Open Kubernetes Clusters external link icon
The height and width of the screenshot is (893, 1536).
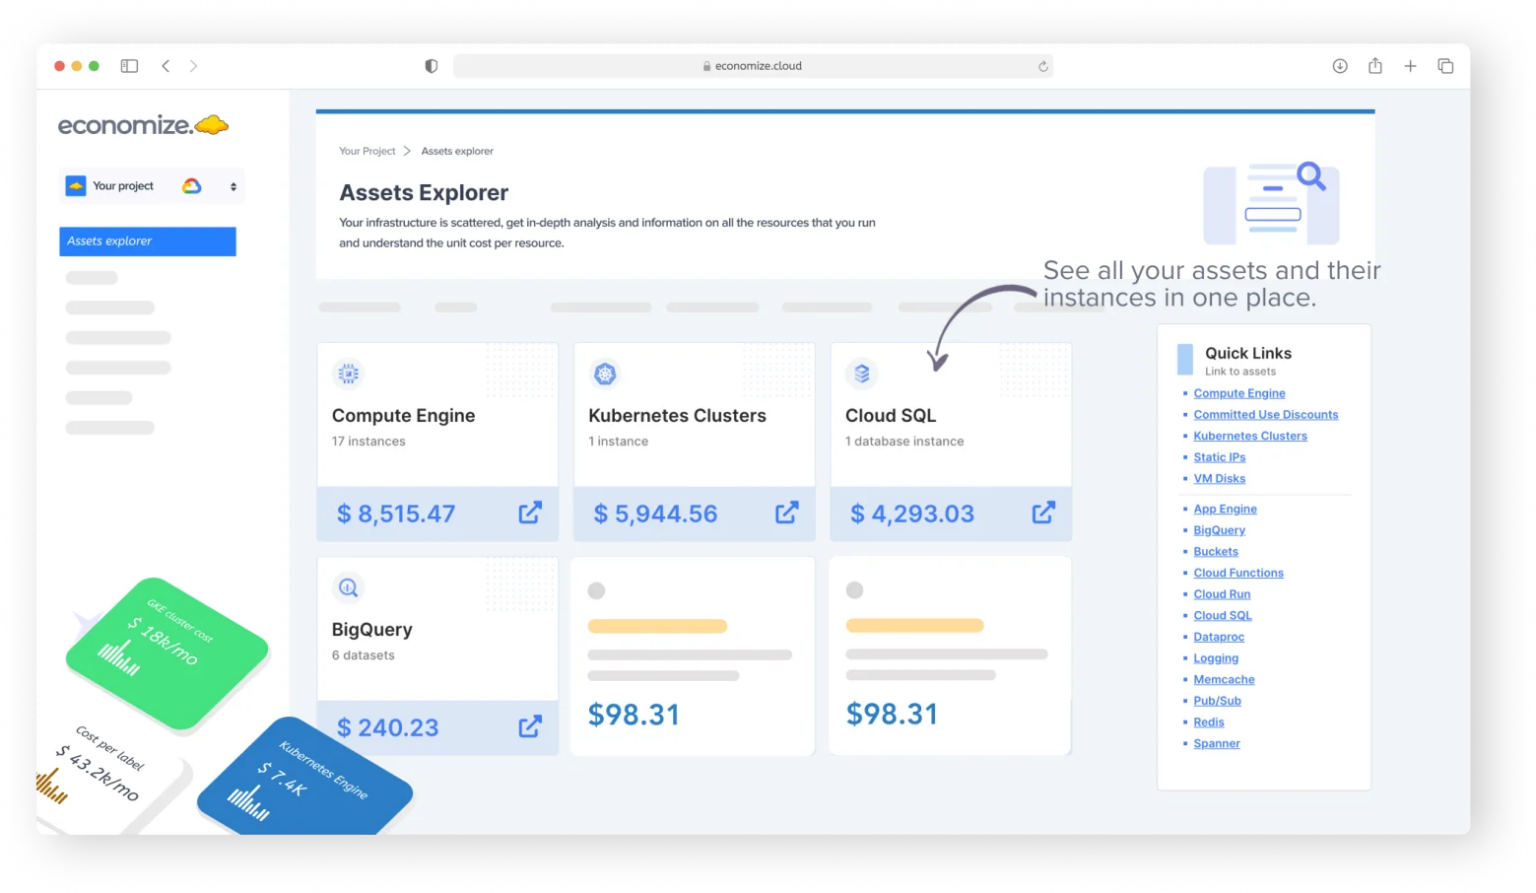[x=787, y=513]
